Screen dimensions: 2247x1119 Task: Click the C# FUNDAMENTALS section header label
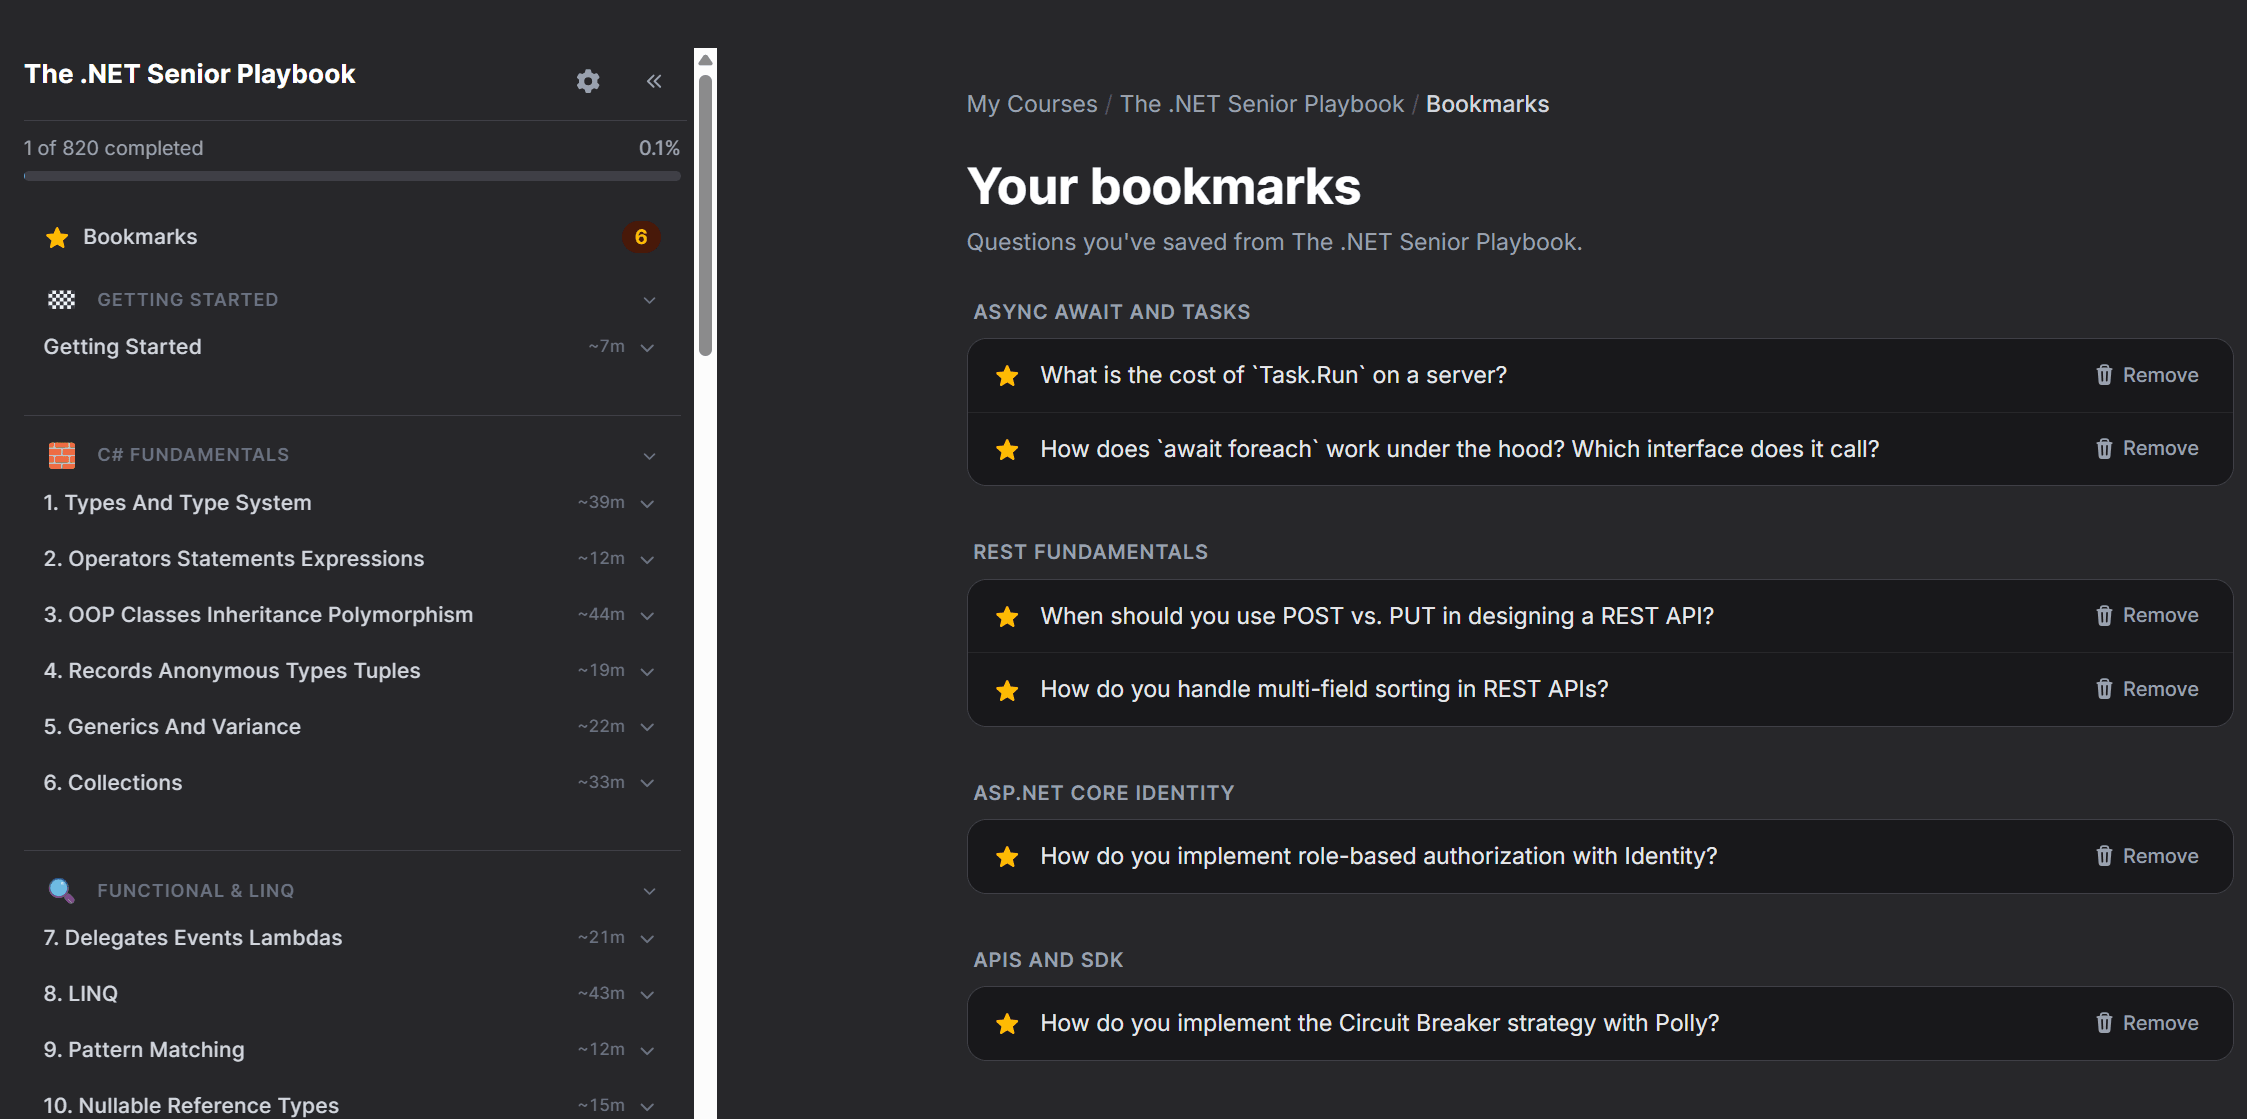click(193, 455)
